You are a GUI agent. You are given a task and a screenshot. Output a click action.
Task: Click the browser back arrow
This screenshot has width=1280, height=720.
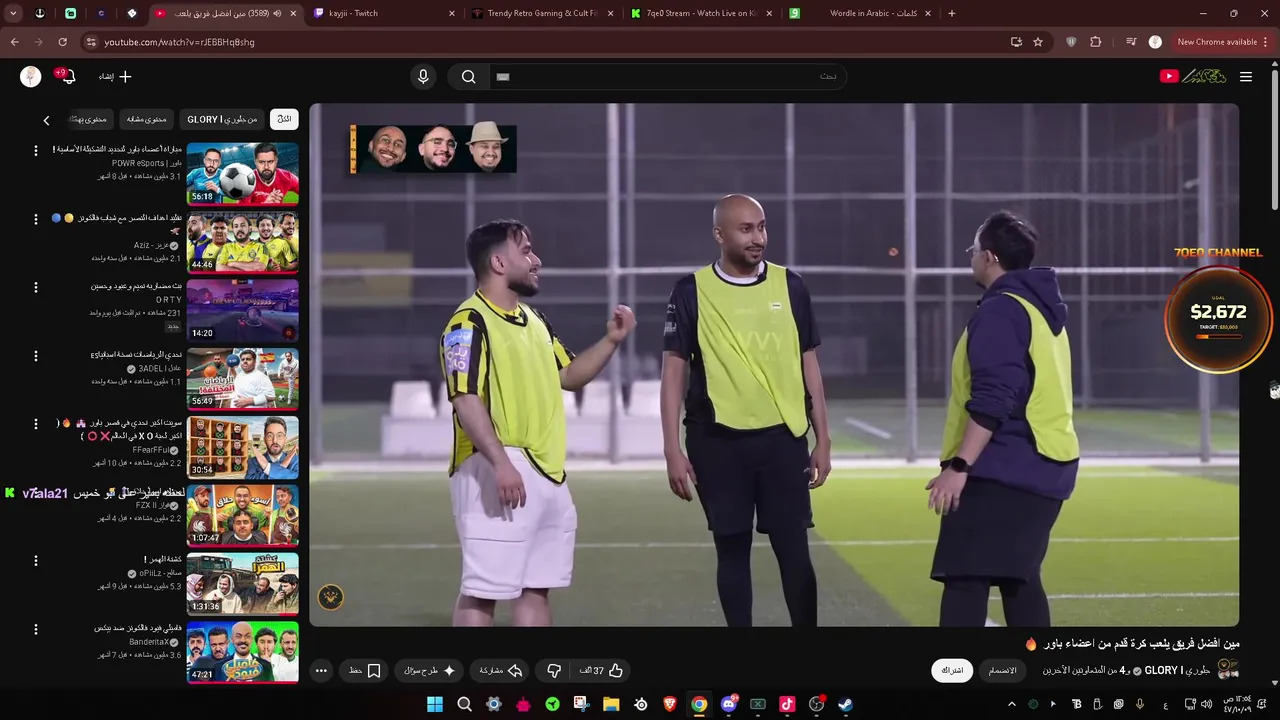tap(14, 42)
